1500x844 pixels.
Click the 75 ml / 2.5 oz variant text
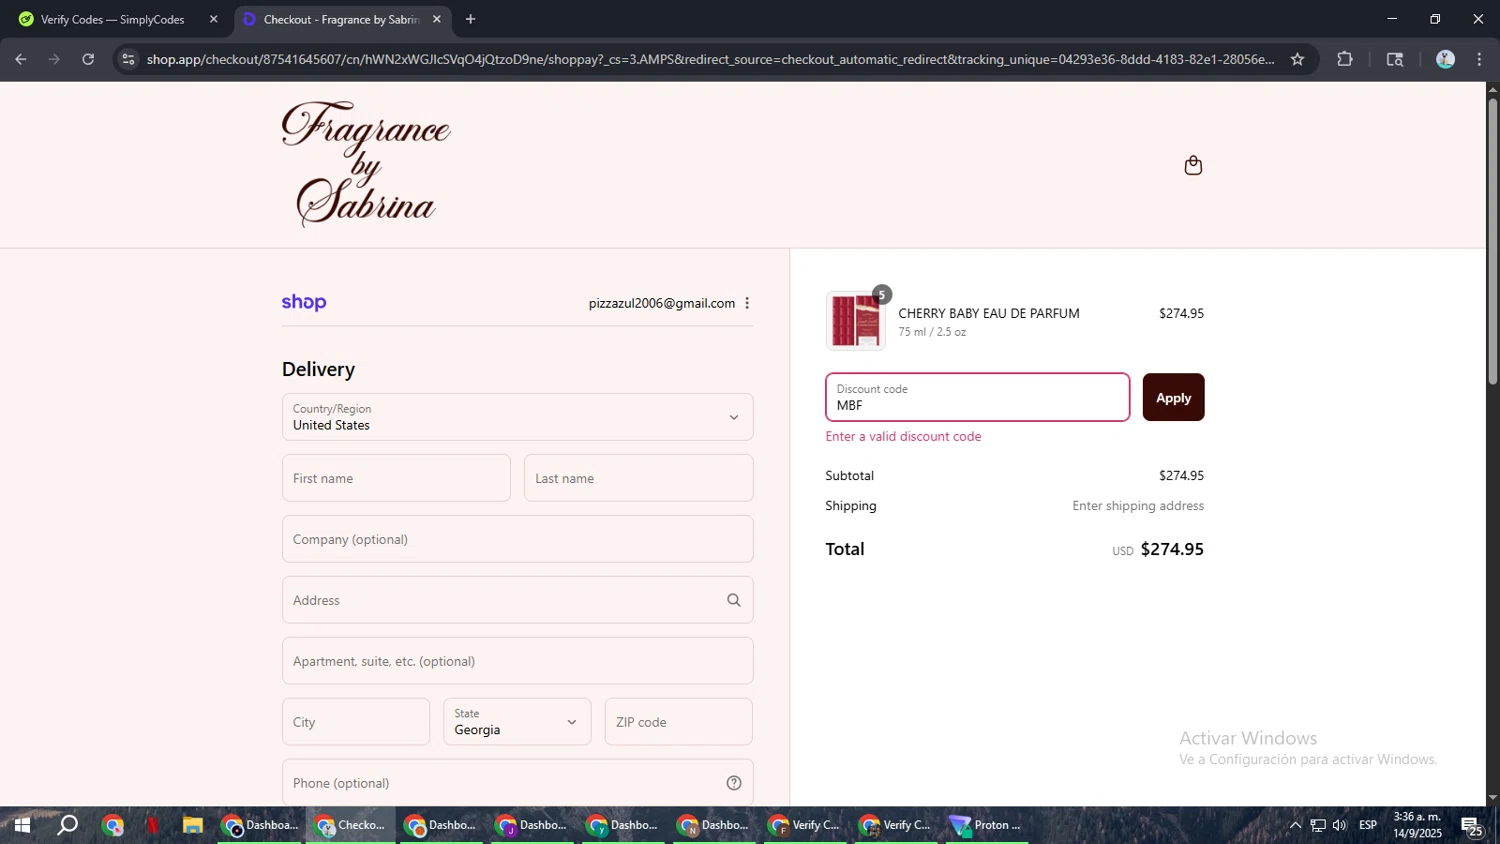(932, 332)
